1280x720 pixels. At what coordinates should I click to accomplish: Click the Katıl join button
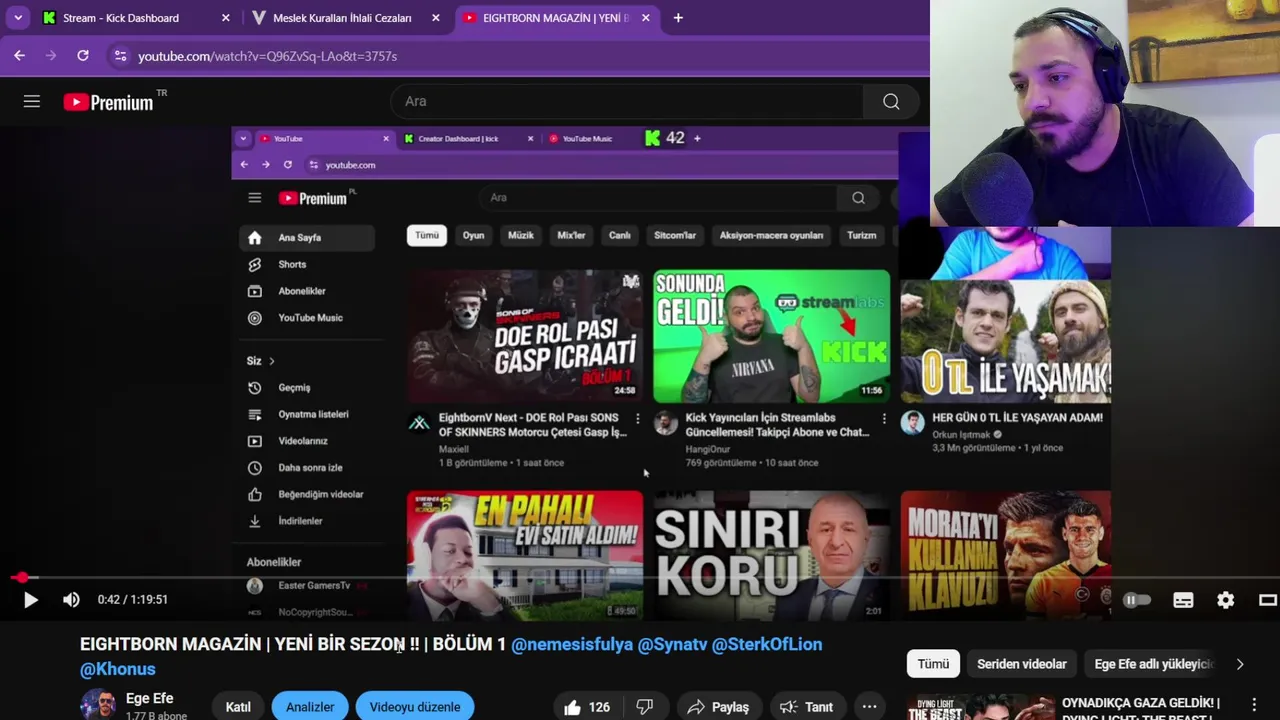click(x=238, y=707)
